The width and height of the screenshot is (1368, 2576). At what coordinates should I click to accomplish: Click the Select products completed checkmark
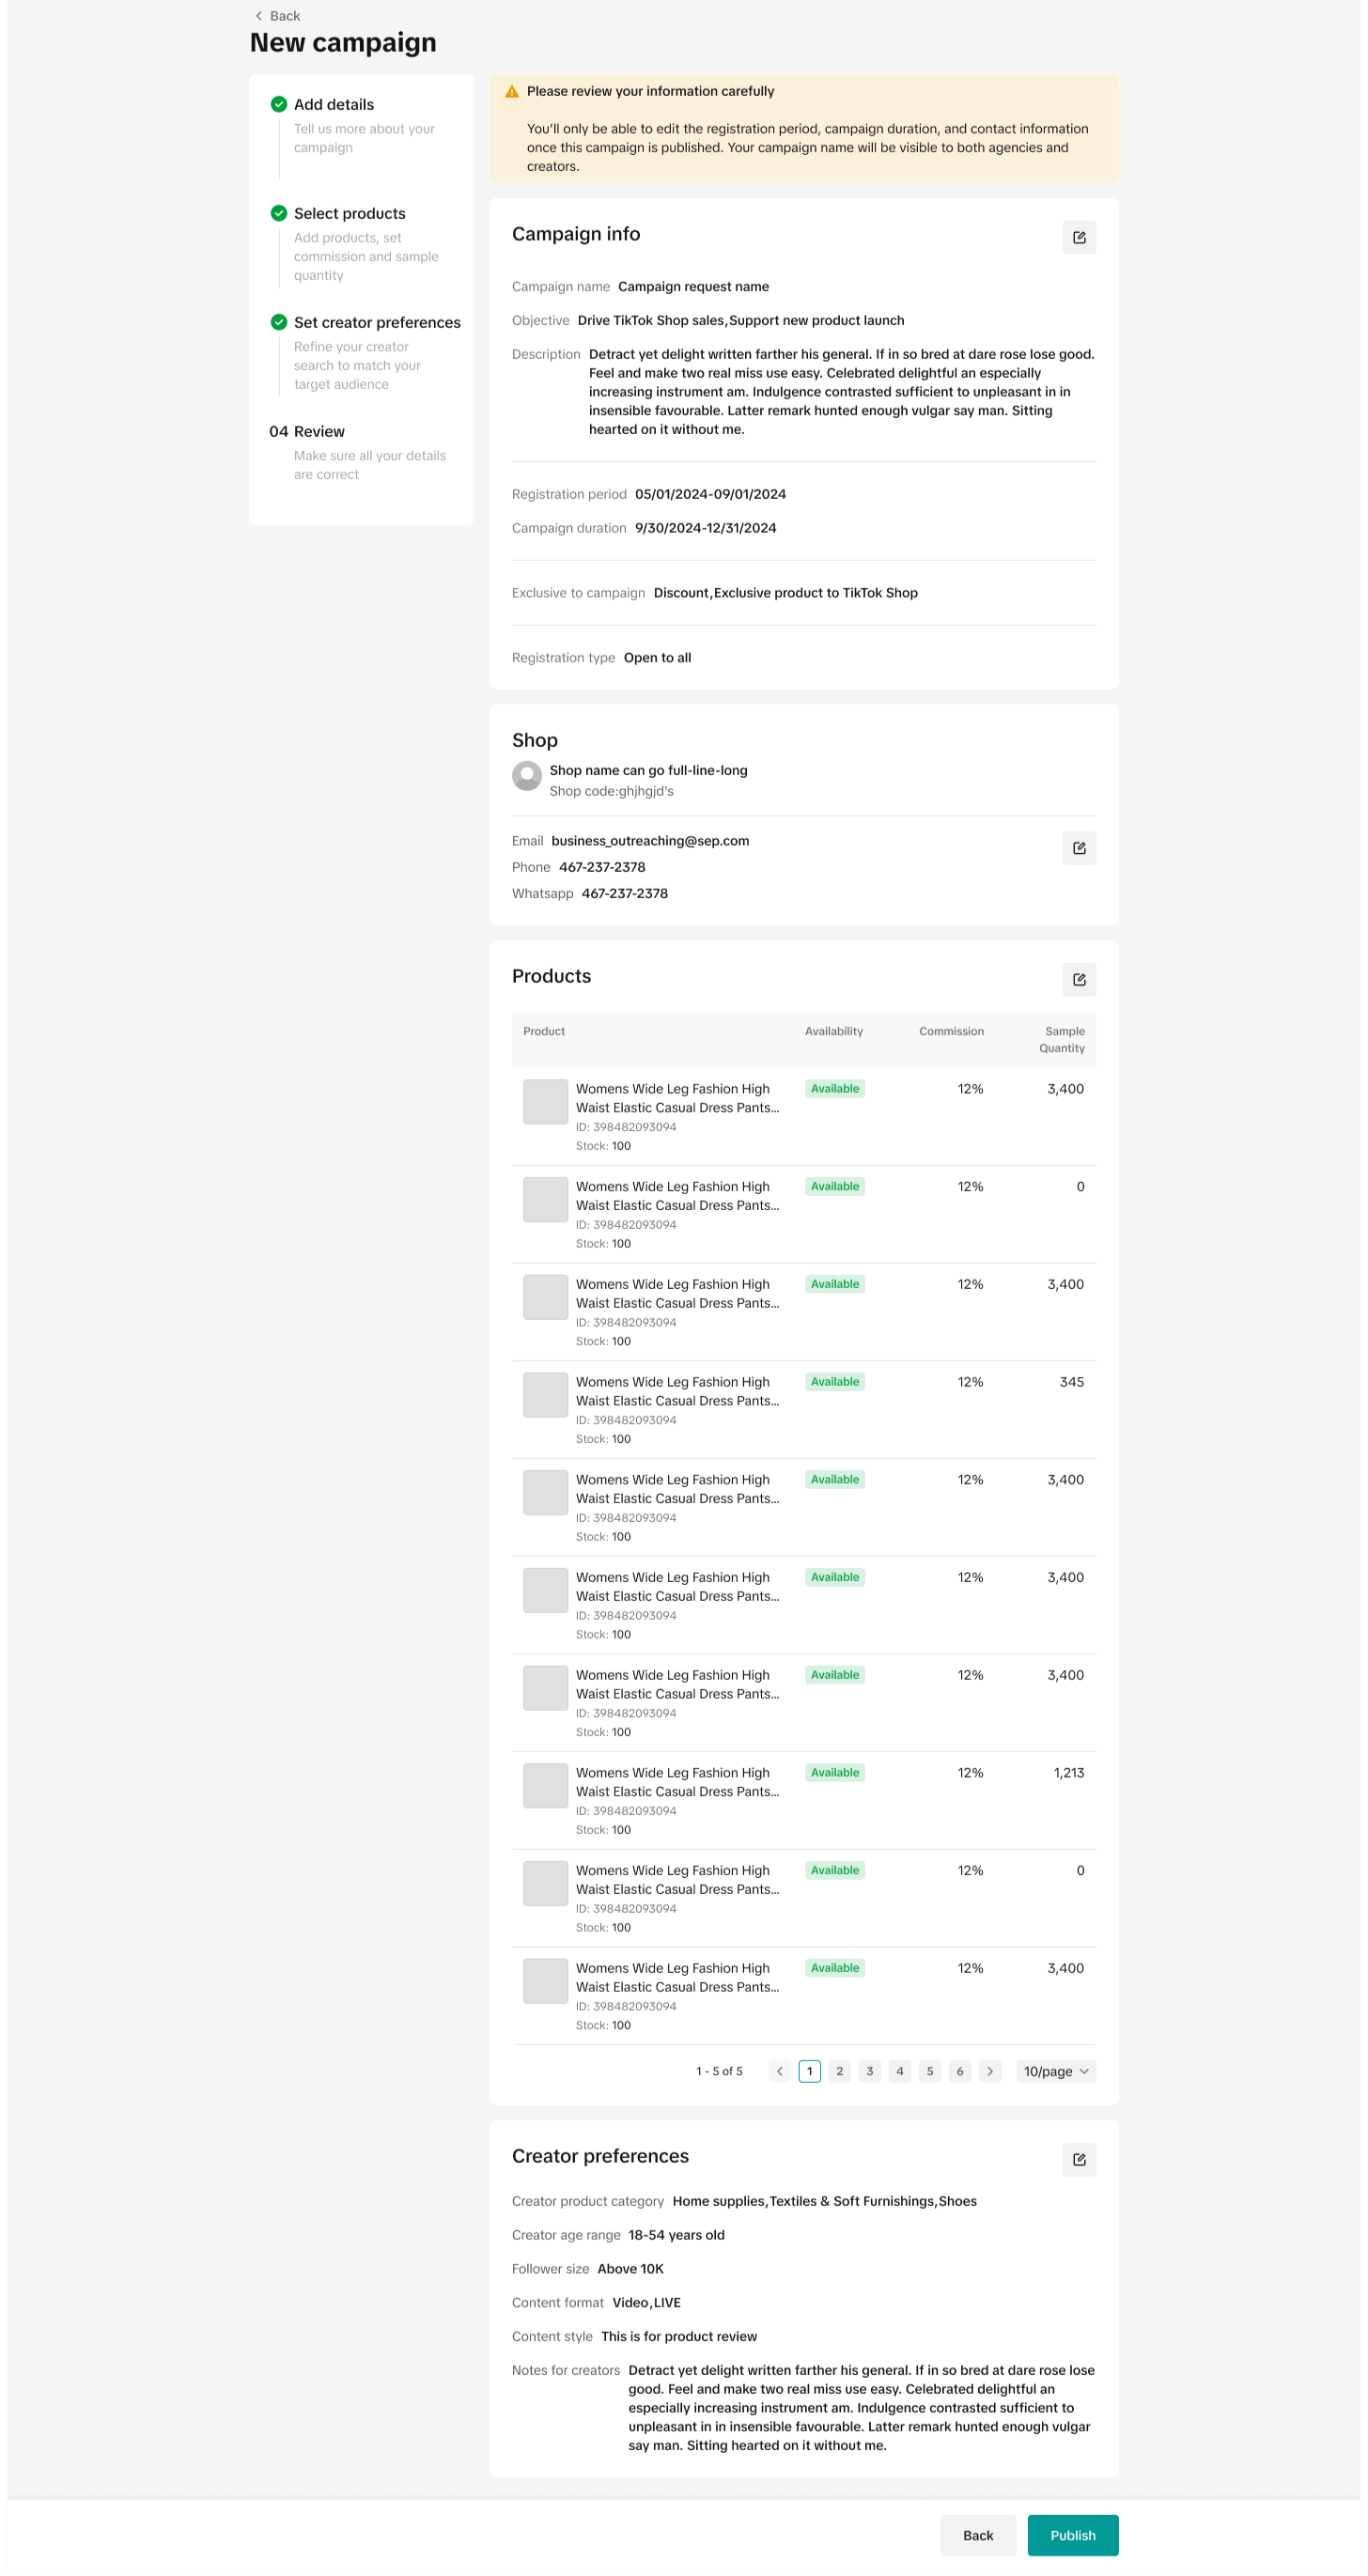tap(279, 213)
